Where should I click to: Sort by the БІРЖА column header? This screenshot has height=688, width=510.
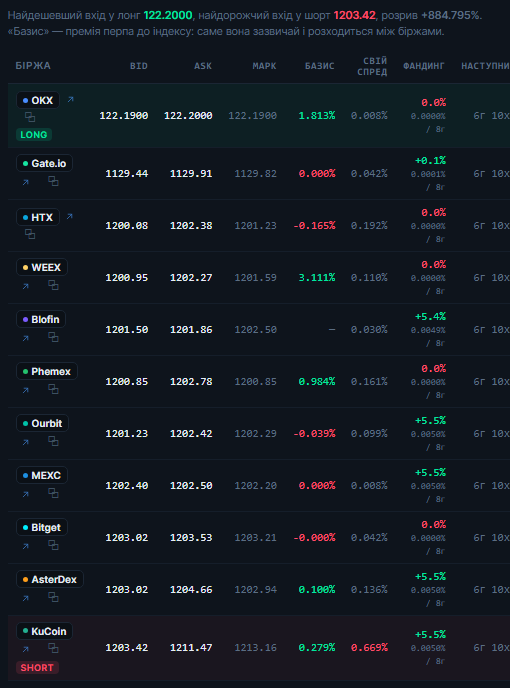[x=33, y=66]
